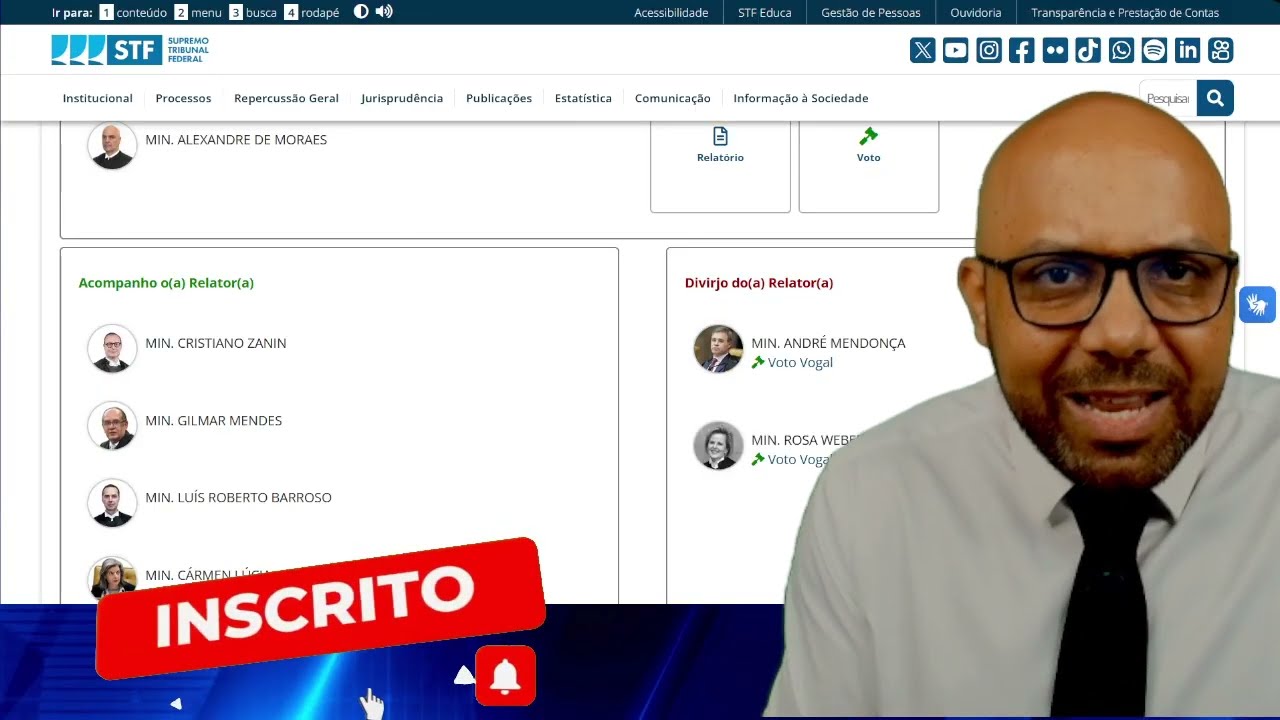Open the Voto gavel card
The image size is (1280, 720).
(x=868, y=166)
